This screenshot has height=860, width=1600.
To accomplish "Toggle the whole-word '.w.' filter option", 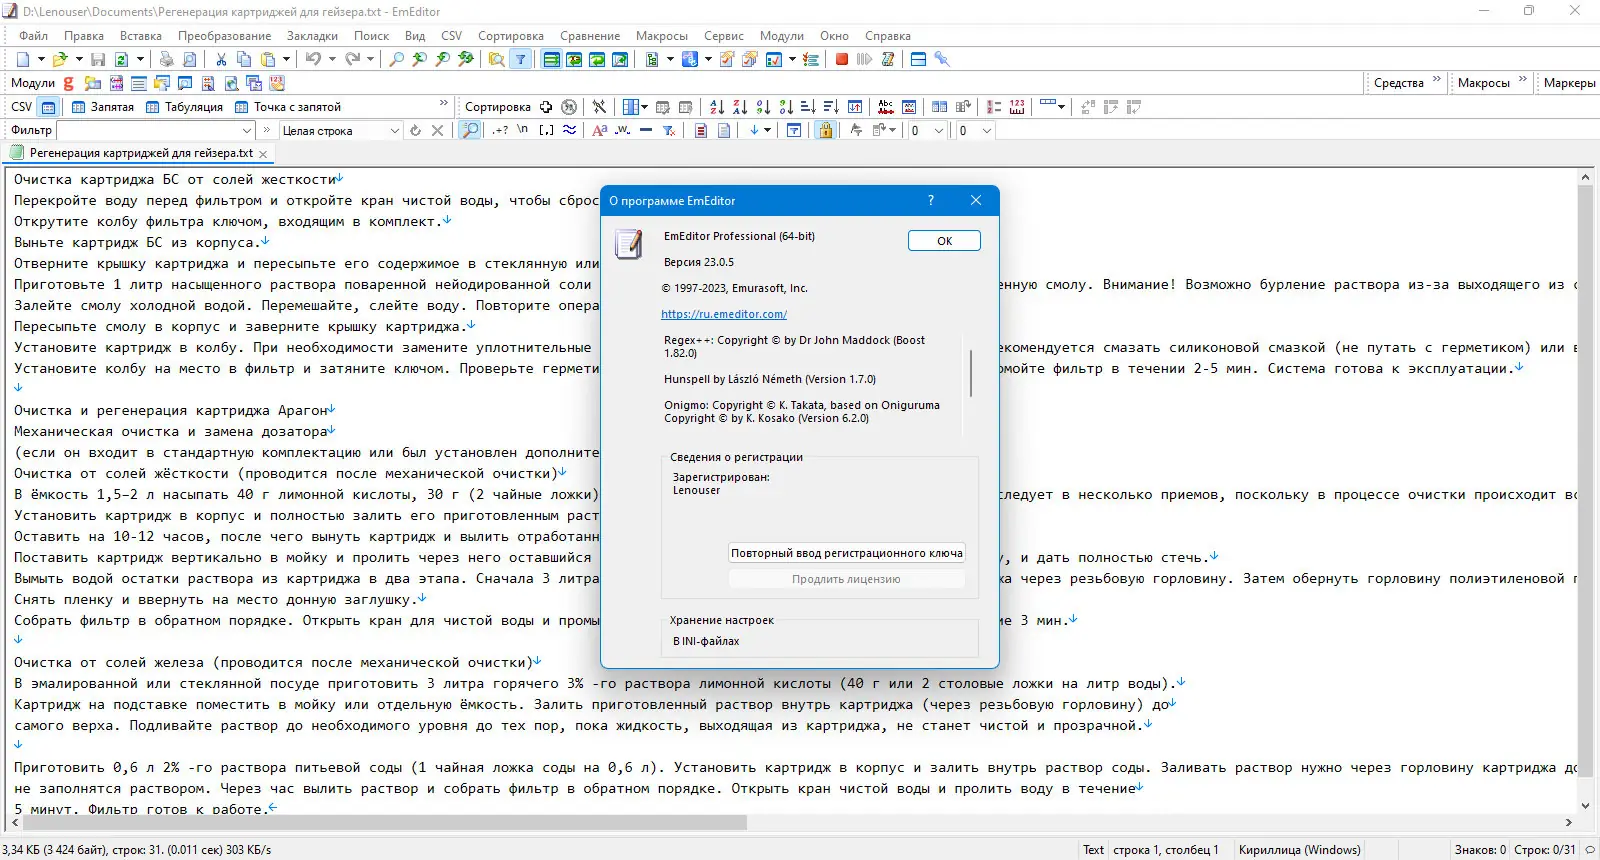I will point(622,131).
